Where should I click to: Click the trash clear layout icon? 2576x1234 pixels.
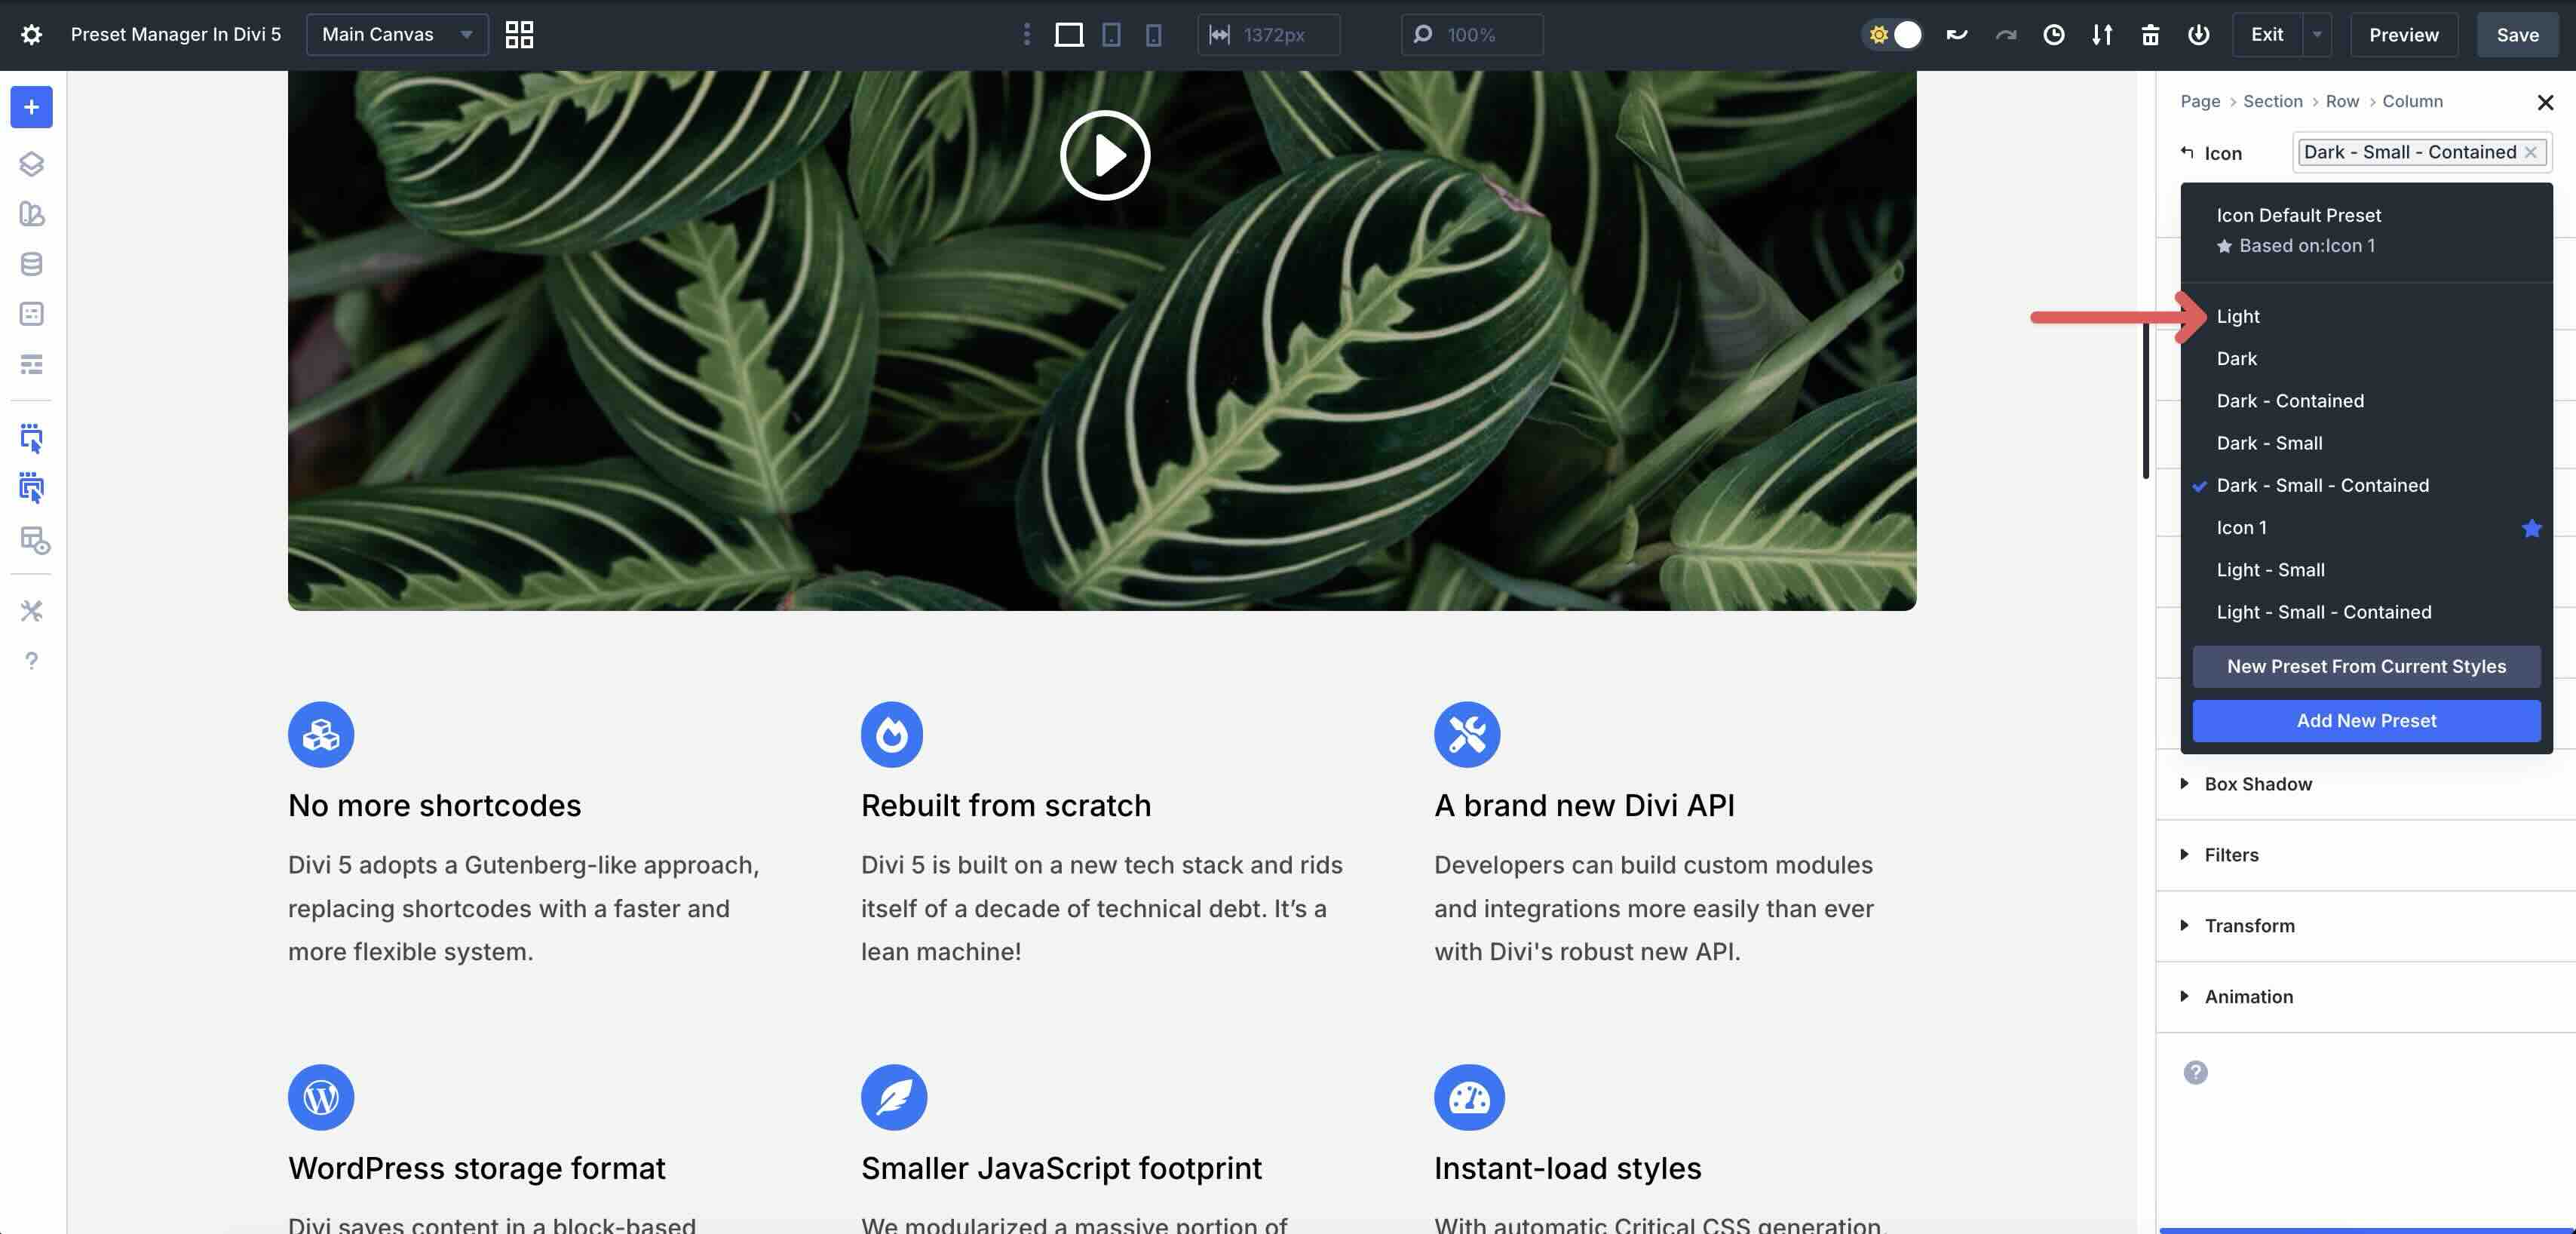click(2150, 35)
